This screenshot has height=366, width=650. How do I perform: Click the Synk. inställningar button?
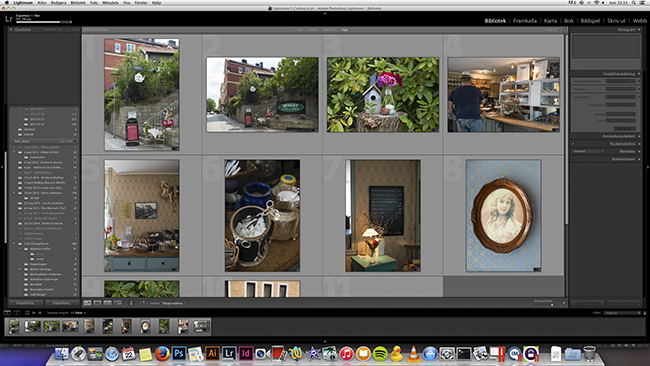point(624,303)
